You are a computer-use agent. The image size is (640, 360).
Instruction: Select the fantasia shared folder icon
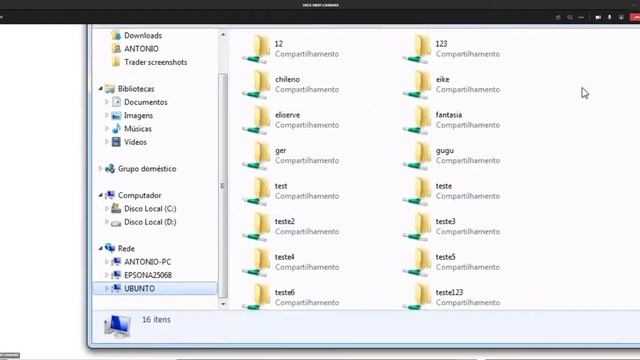pos(417,120)
